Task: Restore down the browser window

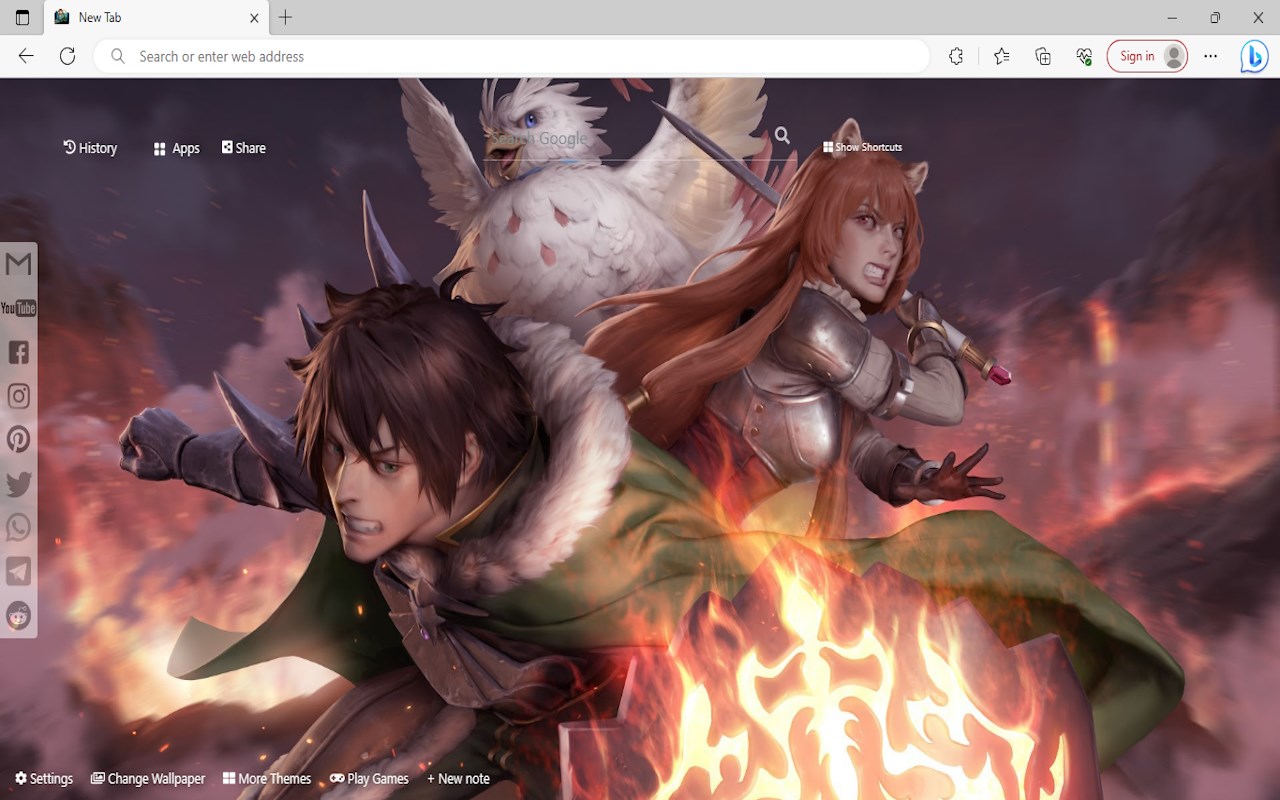Action: click(x=1215, y=18)
